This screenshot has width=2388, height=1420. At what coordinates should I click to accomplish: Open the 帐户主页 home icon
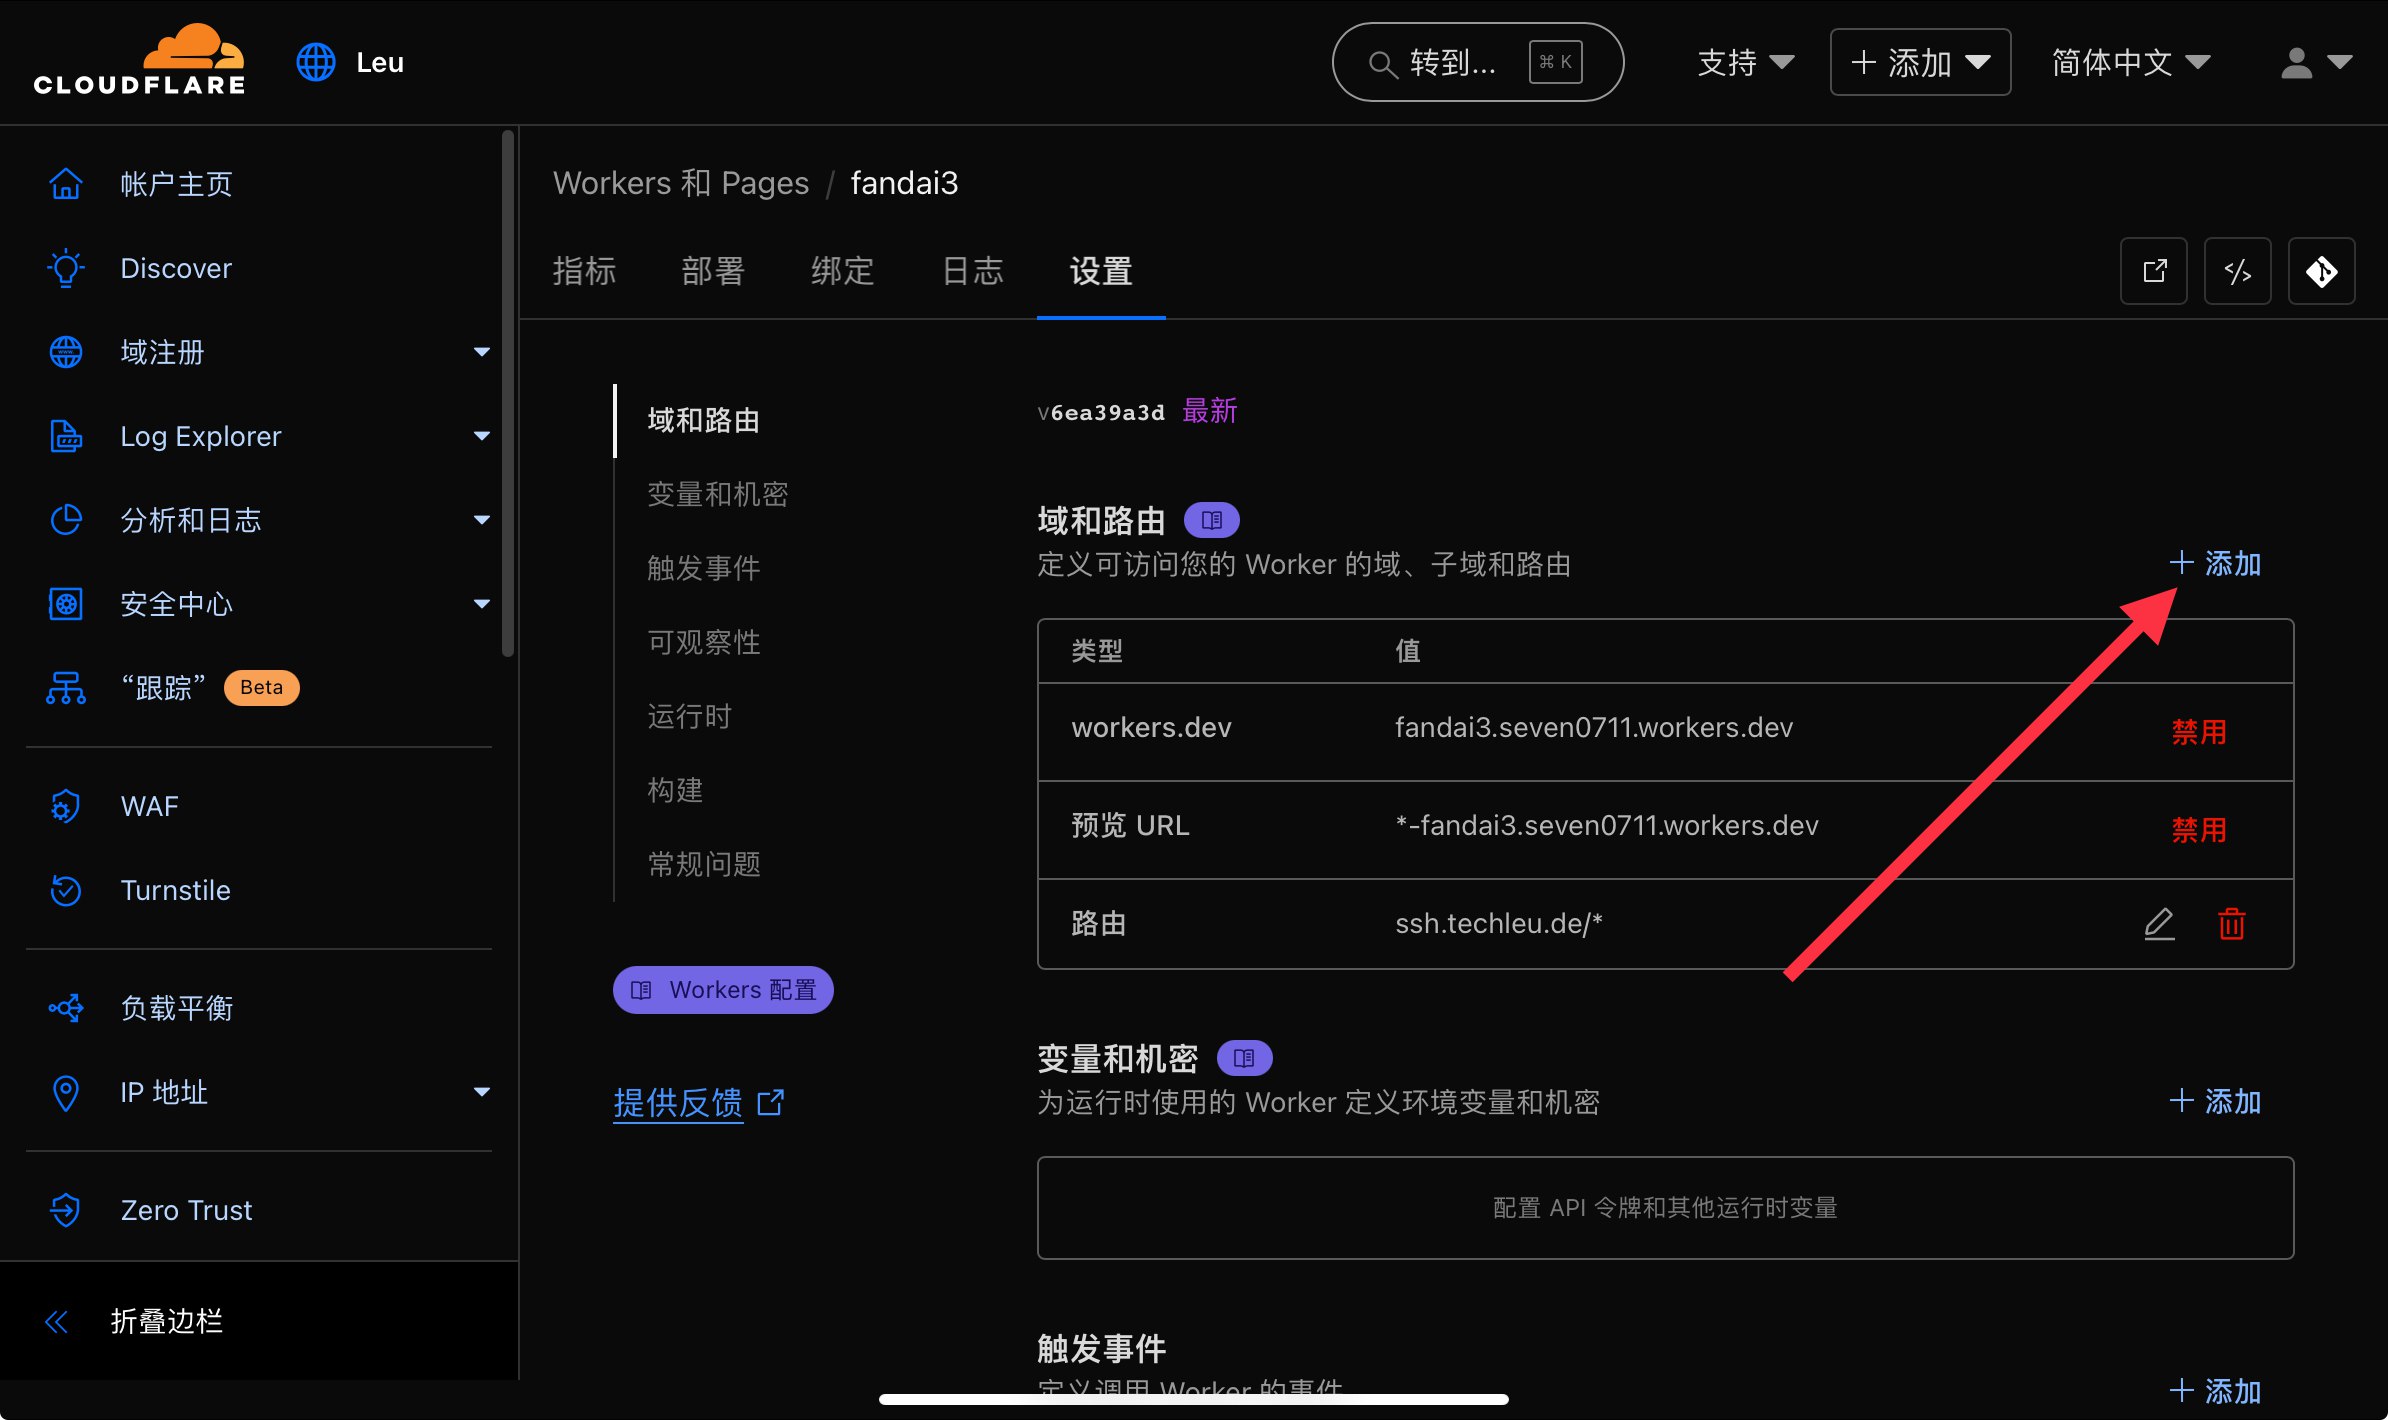[66, 184]
